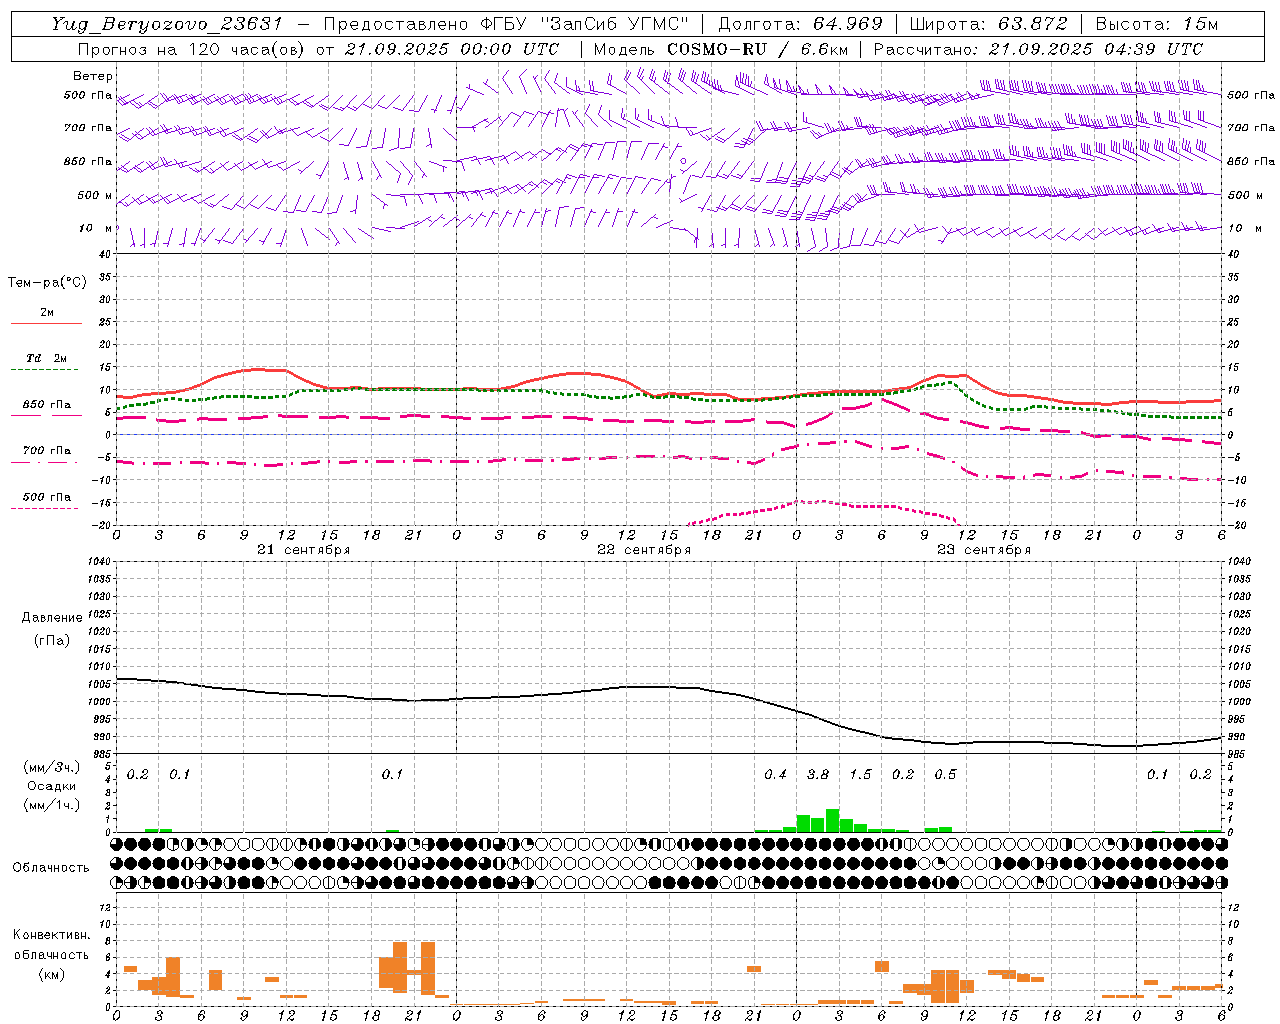Click the Модель COSMO-RU / 6.6км text
The image size is (1280, 1024).
[x=720, y=48]
